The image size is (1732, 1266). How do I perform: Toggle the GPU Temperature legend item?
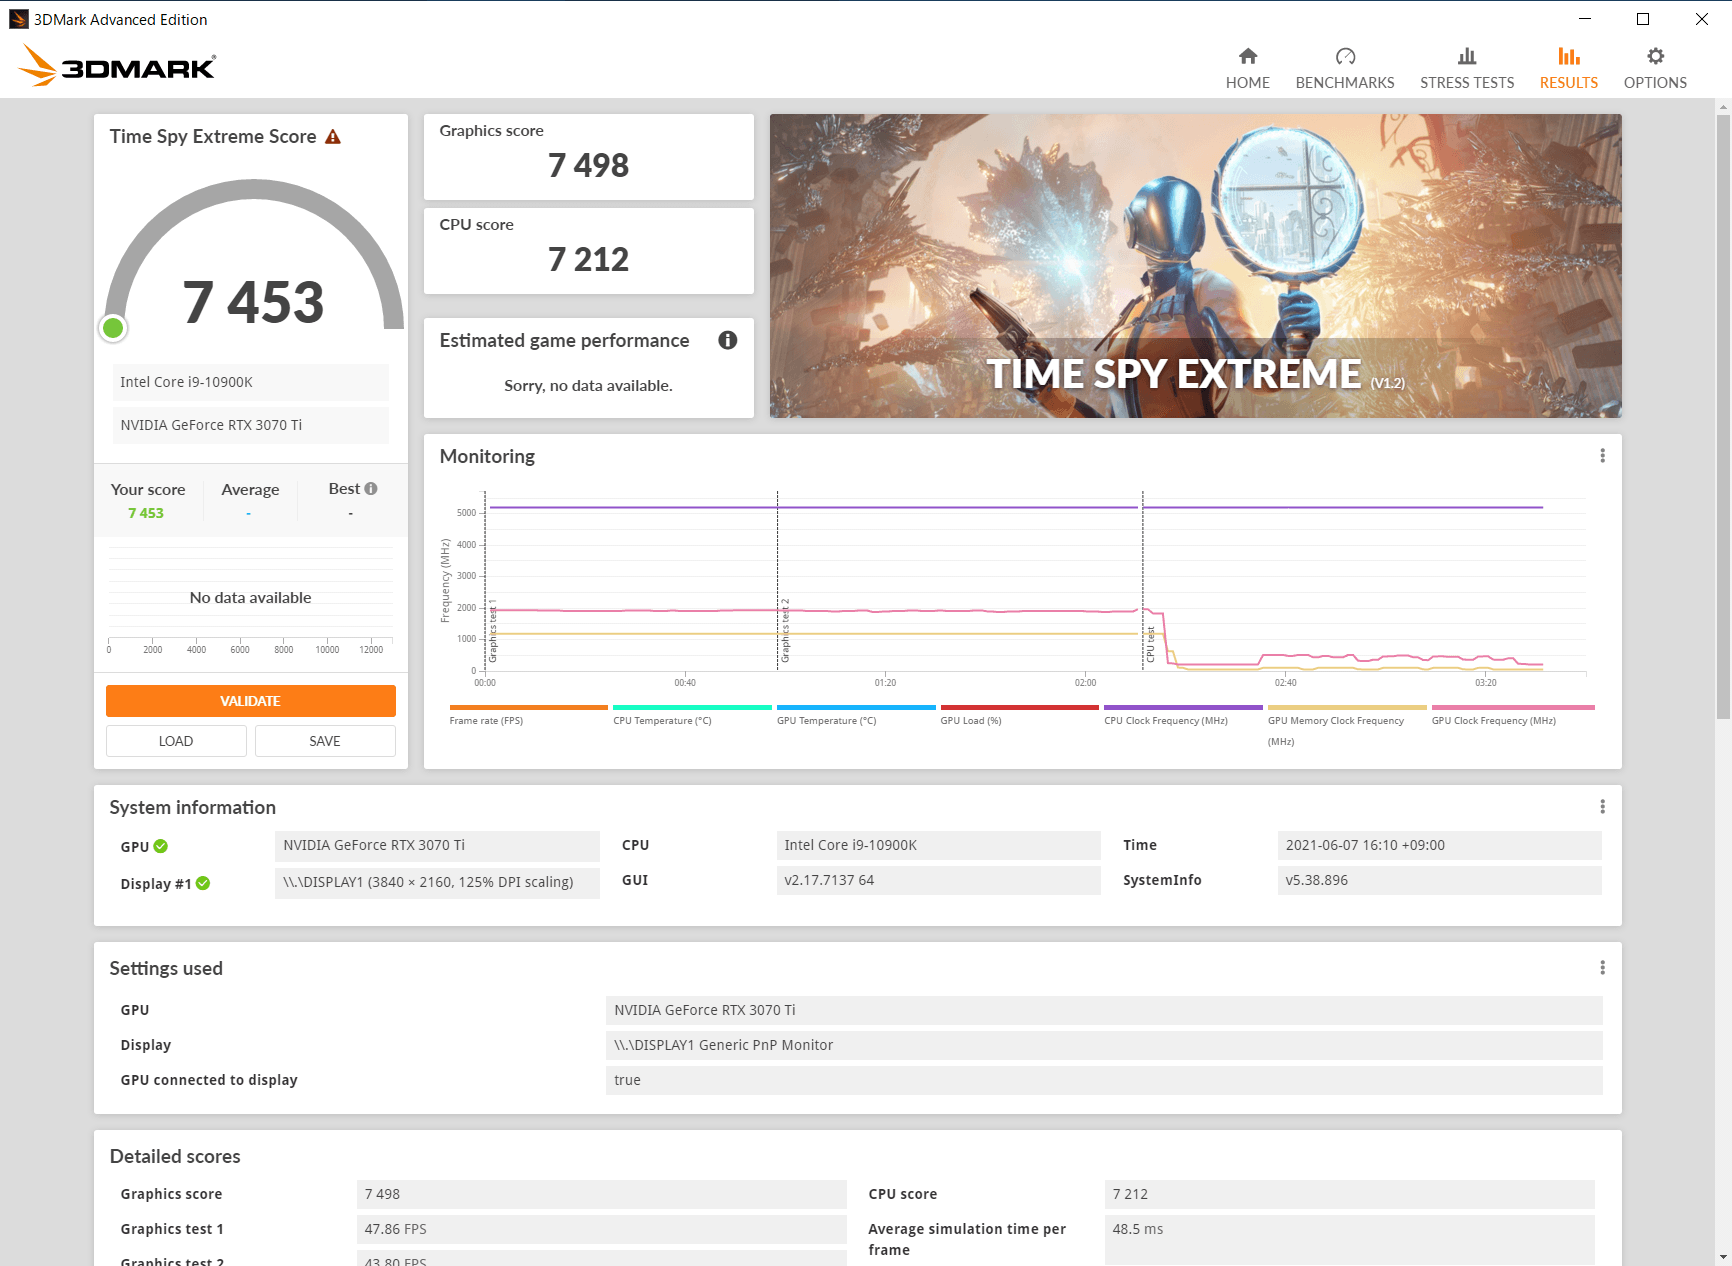tap(856, 715)
